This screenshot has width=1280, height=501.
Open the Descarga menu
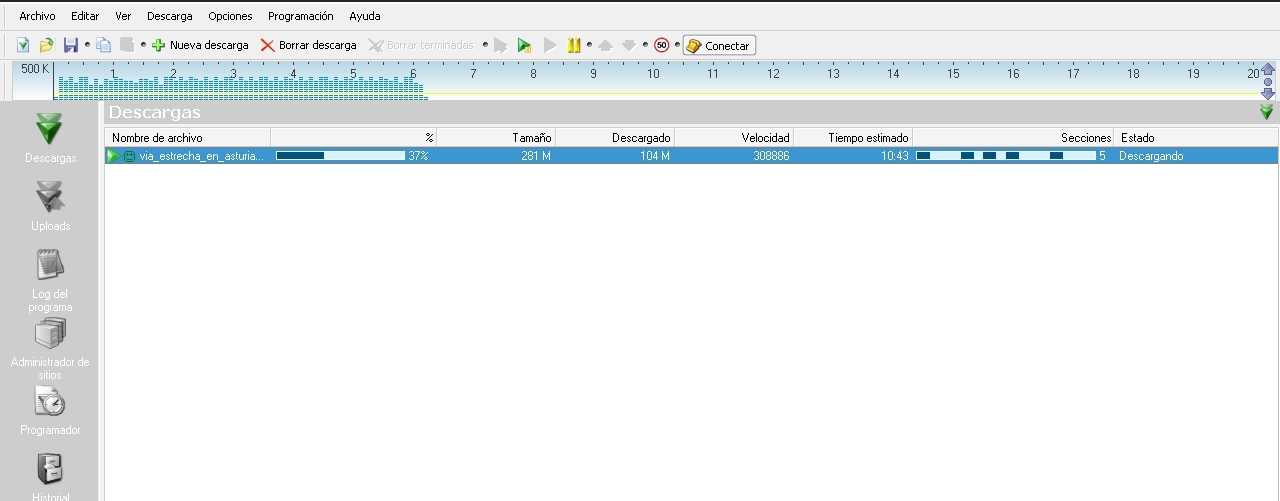click(169, 16)
